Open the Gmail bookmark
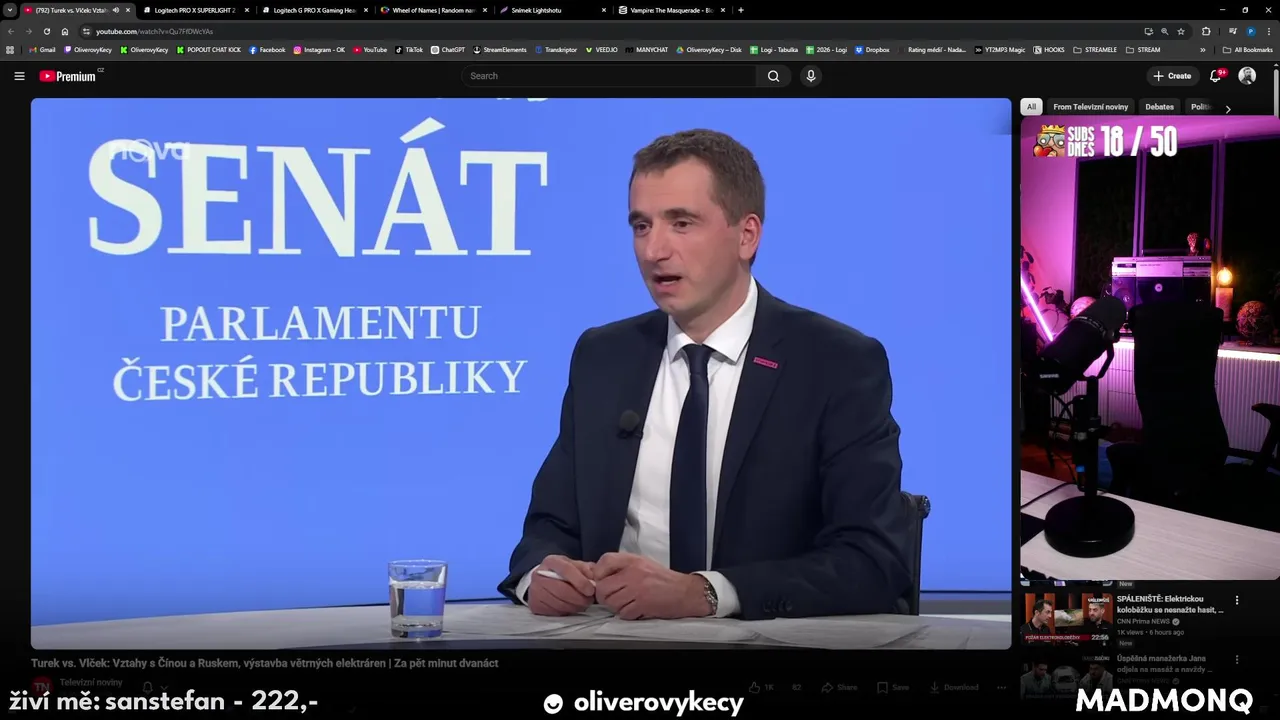The image size is (1280, 720). (43, 50)
